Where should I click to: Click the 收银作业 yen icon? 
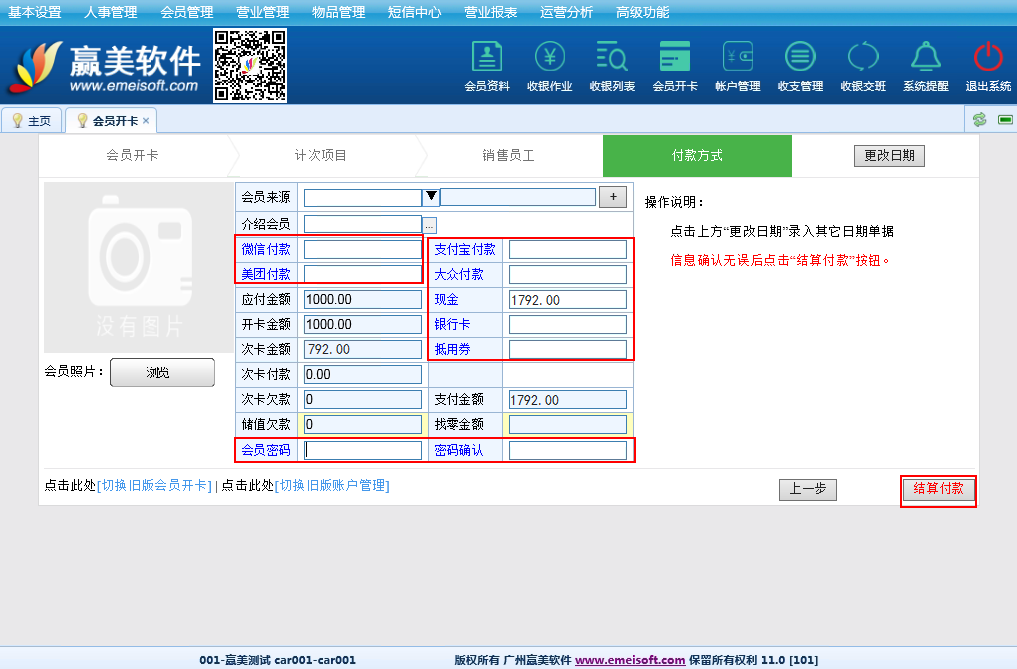pos(550,57)
